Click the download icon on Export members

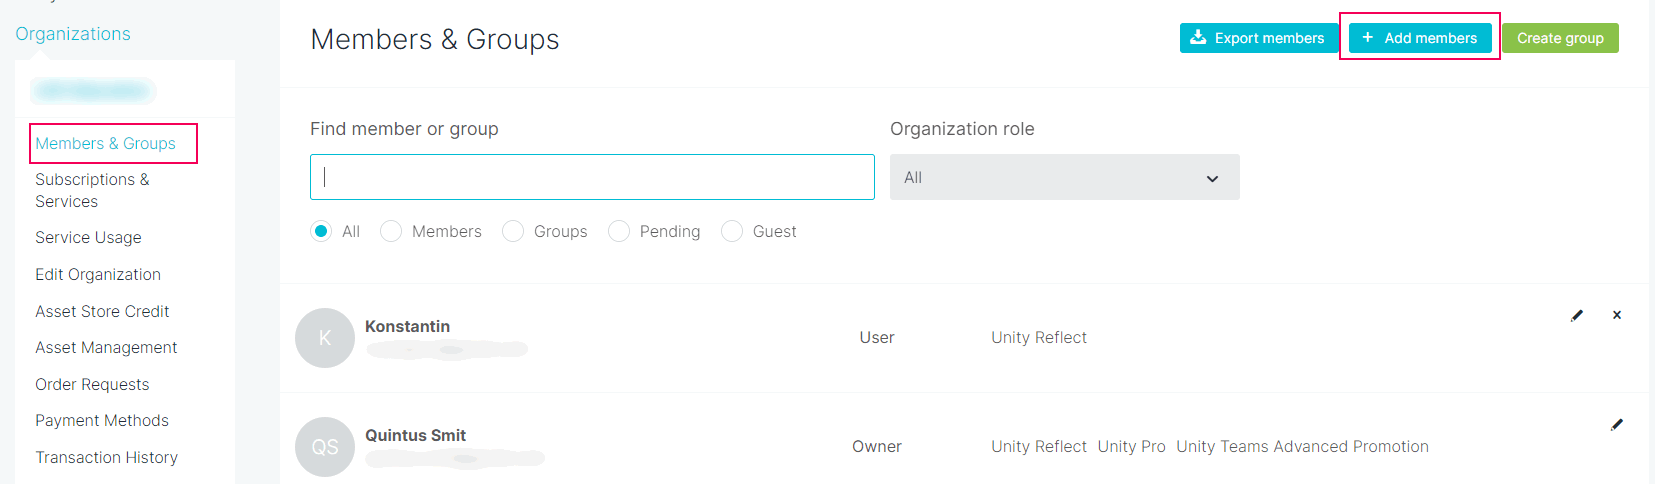(1198, 38)
